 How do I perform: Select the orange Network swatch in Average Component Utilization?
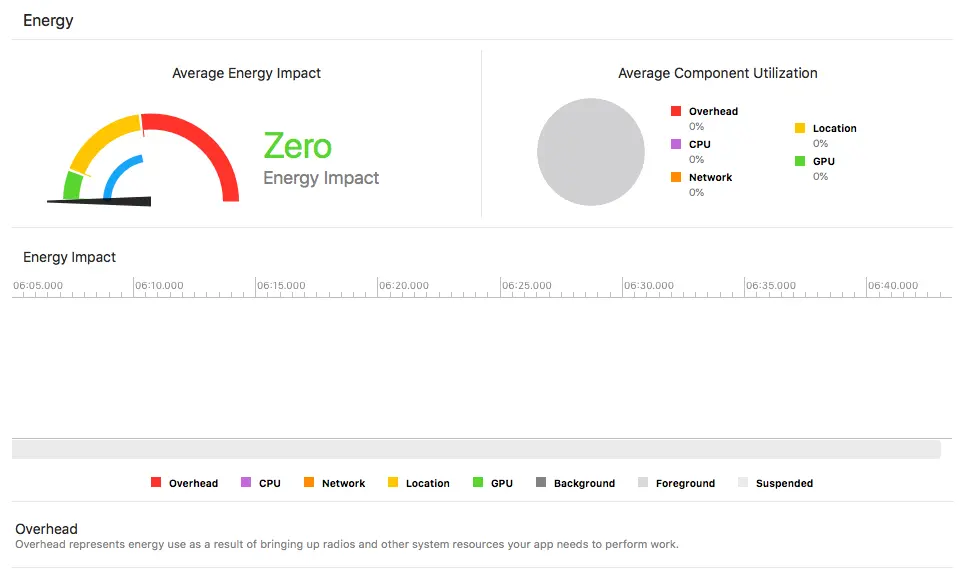click(x=676, y=177)
